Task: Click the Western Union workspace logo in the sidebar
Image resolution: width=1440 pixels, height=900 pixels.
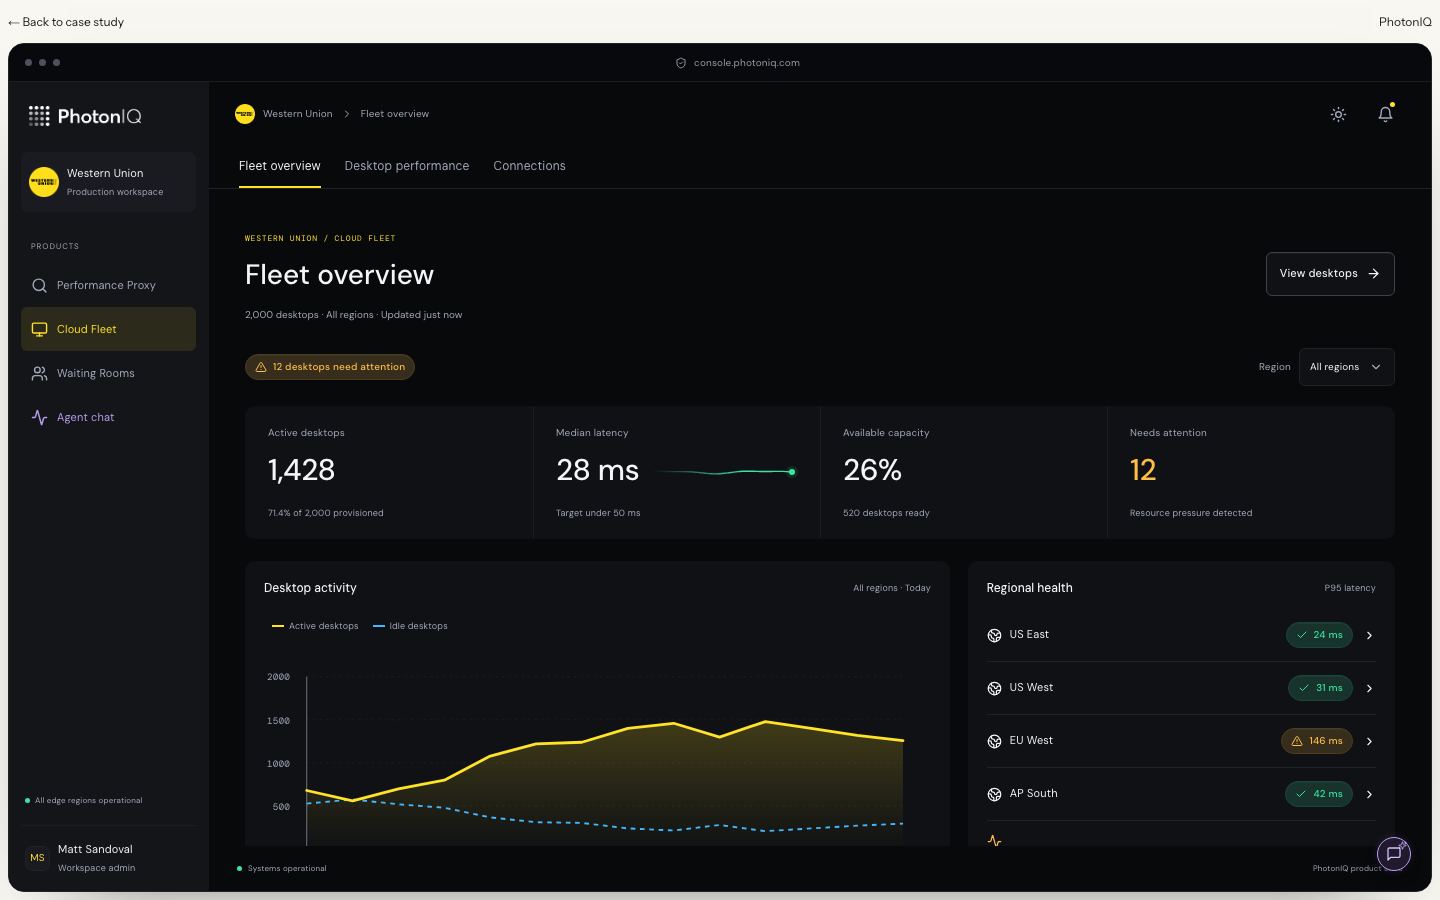Action: pos(44,182)
